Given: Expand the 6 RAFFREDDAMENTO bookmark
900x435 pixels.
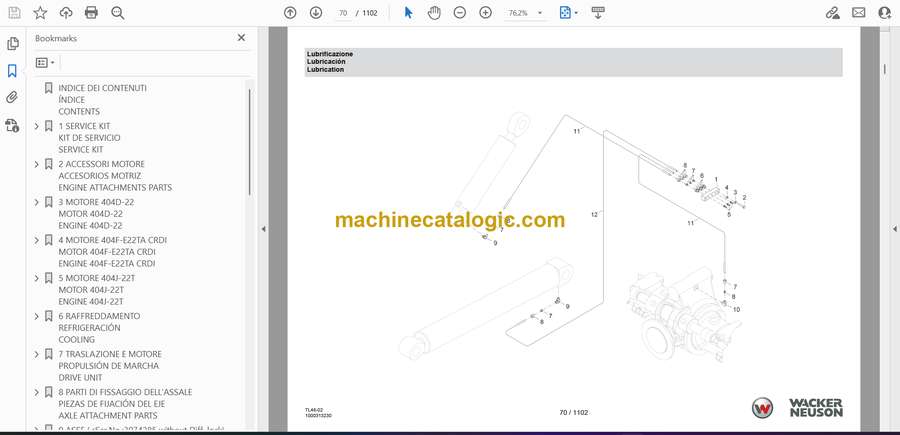Looking at the screenshot, I should [37, 316].
